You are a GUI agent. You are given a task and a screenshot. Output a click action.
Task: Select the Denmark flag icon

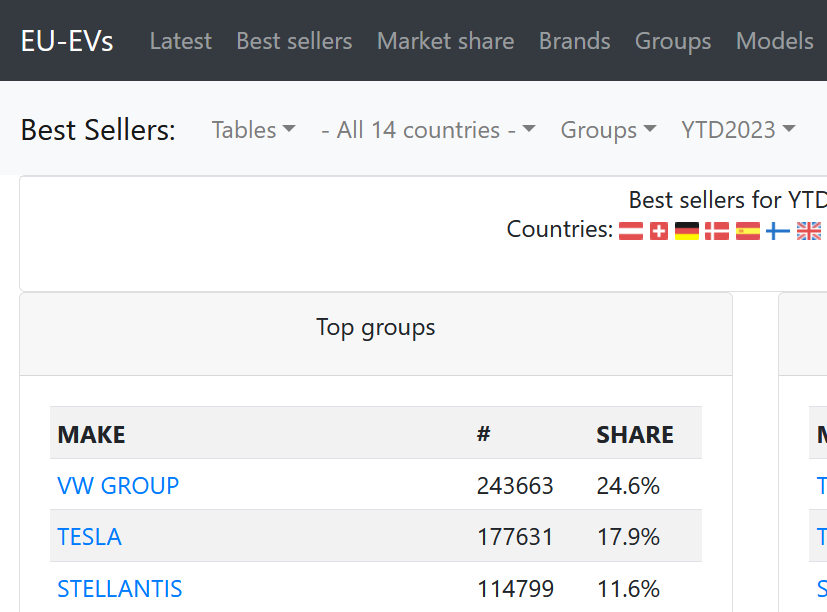[x=717, y=231]
